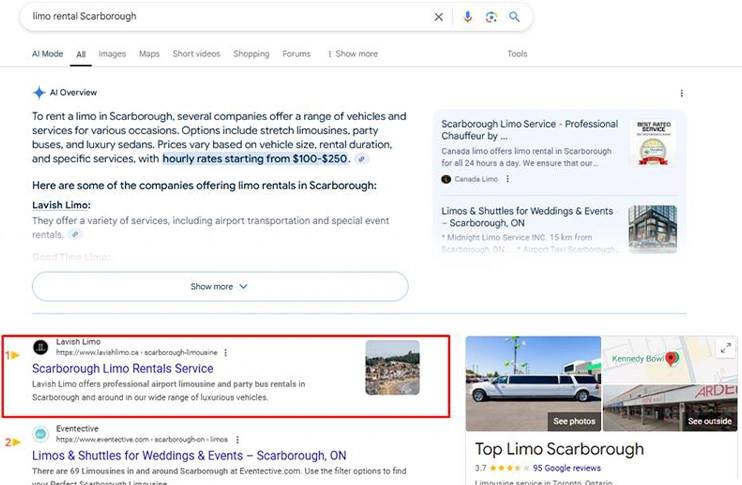Screen dimensions: 742x485
Task: Open AI Overview three-dot options menu
Action: [682, 93]
